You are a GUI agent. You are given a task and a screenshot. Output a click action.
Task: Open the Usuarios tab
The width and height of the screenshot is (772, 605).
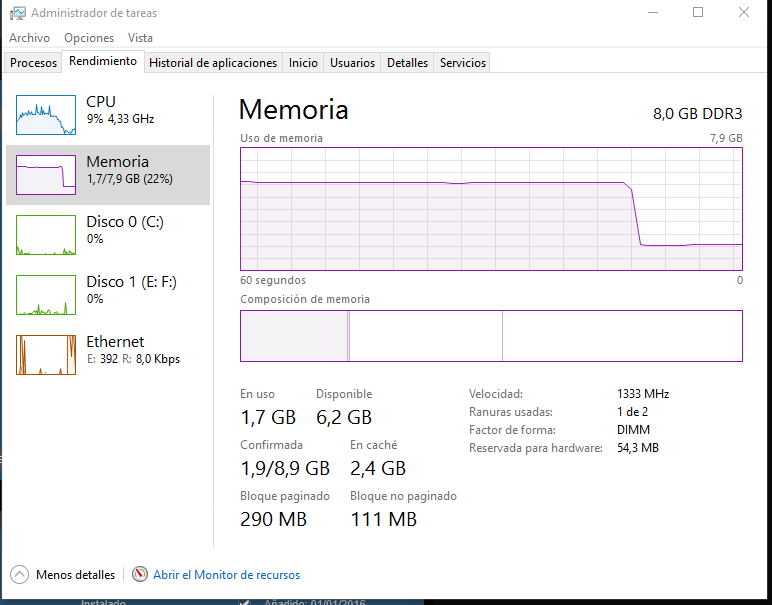(353, 63)
